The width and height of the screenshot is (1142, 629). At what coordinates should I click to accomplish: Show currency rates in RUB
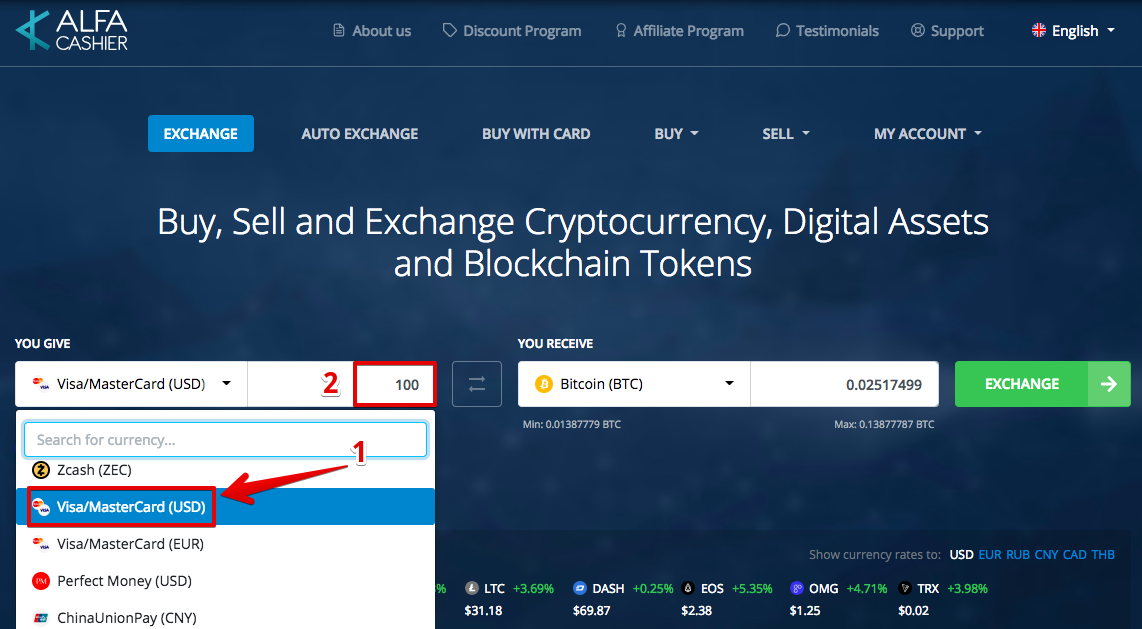click(x=1017, y=555)
